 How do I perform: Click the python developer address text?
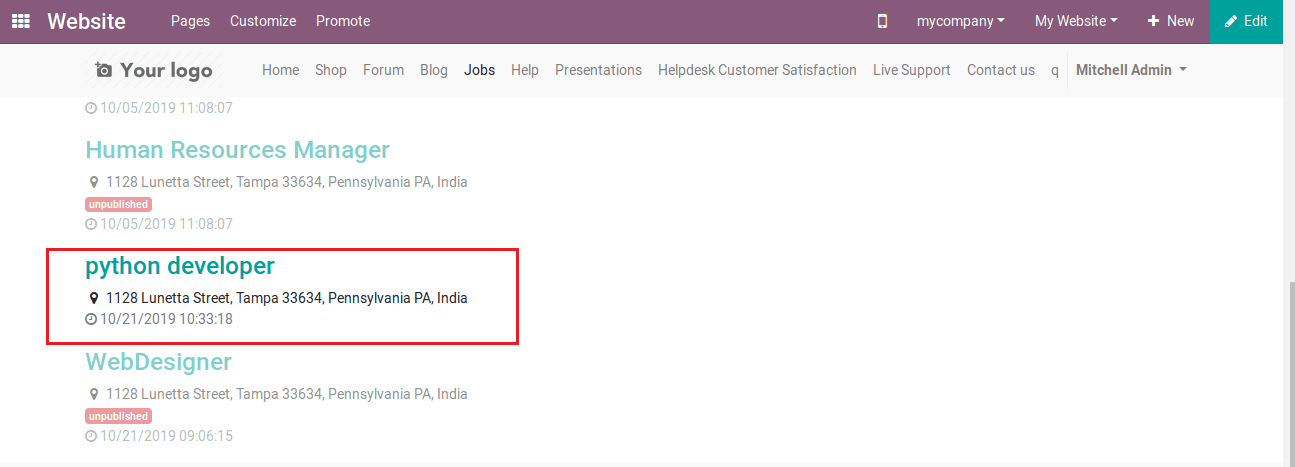pos(287,298)
